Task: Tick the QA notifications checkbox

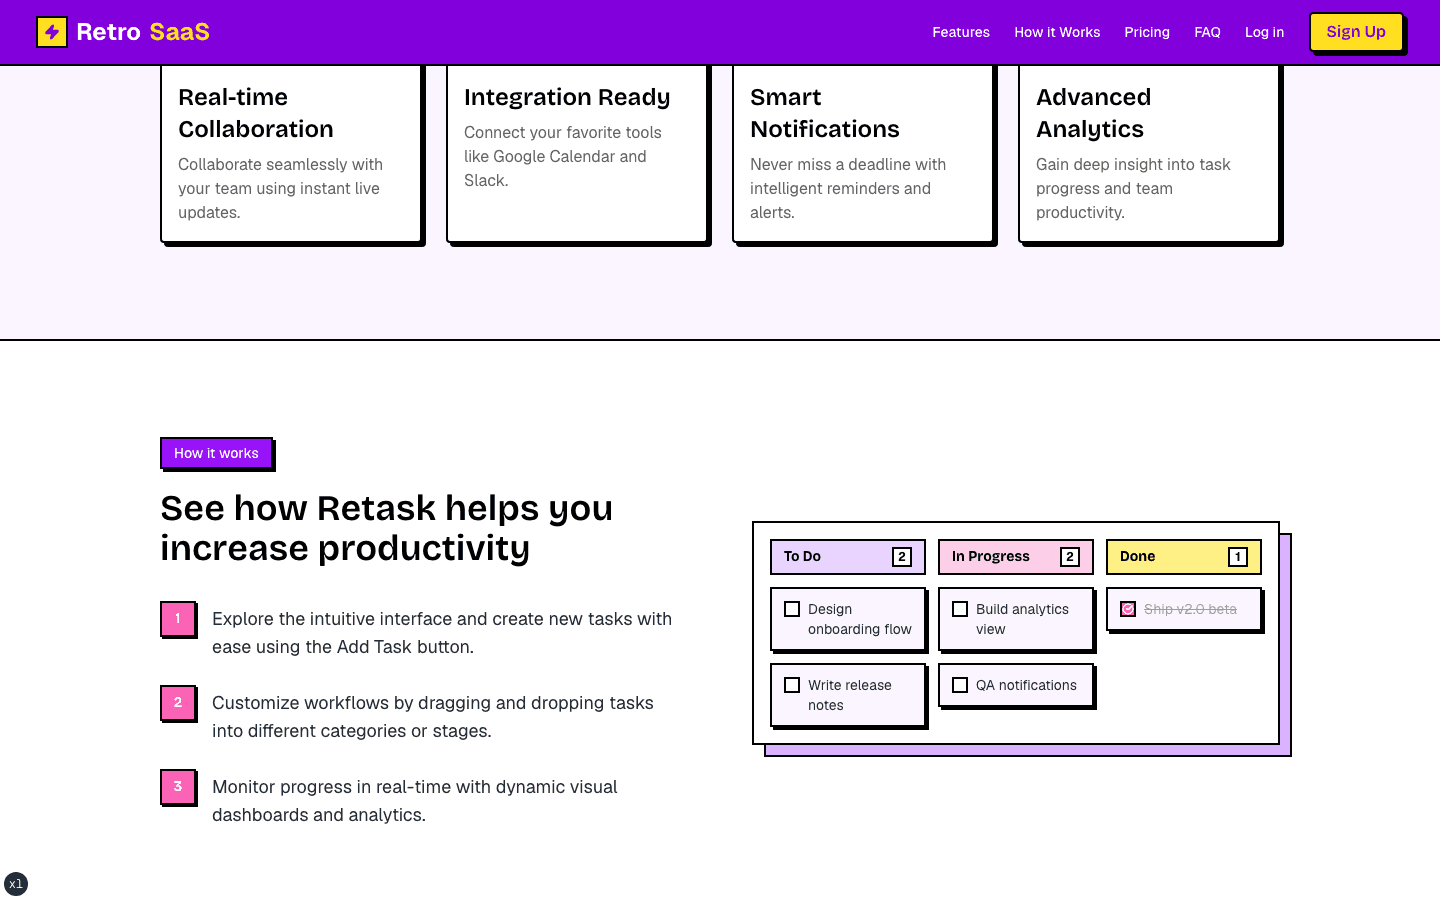Action: coord(960,685)
